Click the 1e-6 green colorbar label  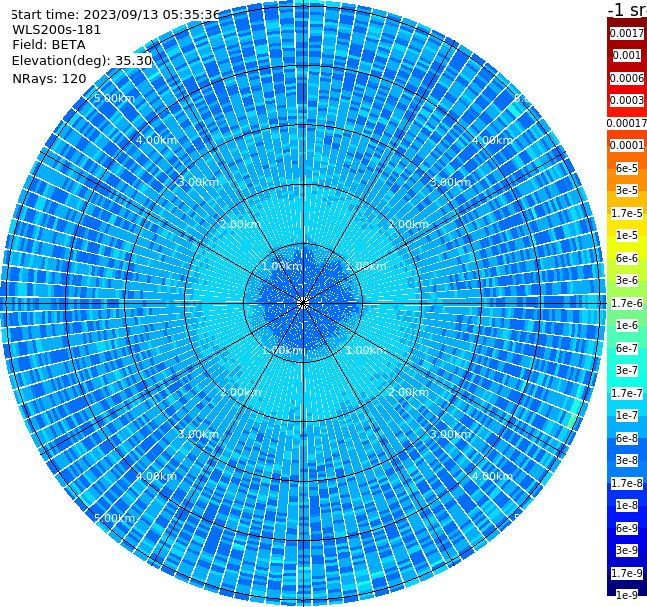click(x=627, y=325)
